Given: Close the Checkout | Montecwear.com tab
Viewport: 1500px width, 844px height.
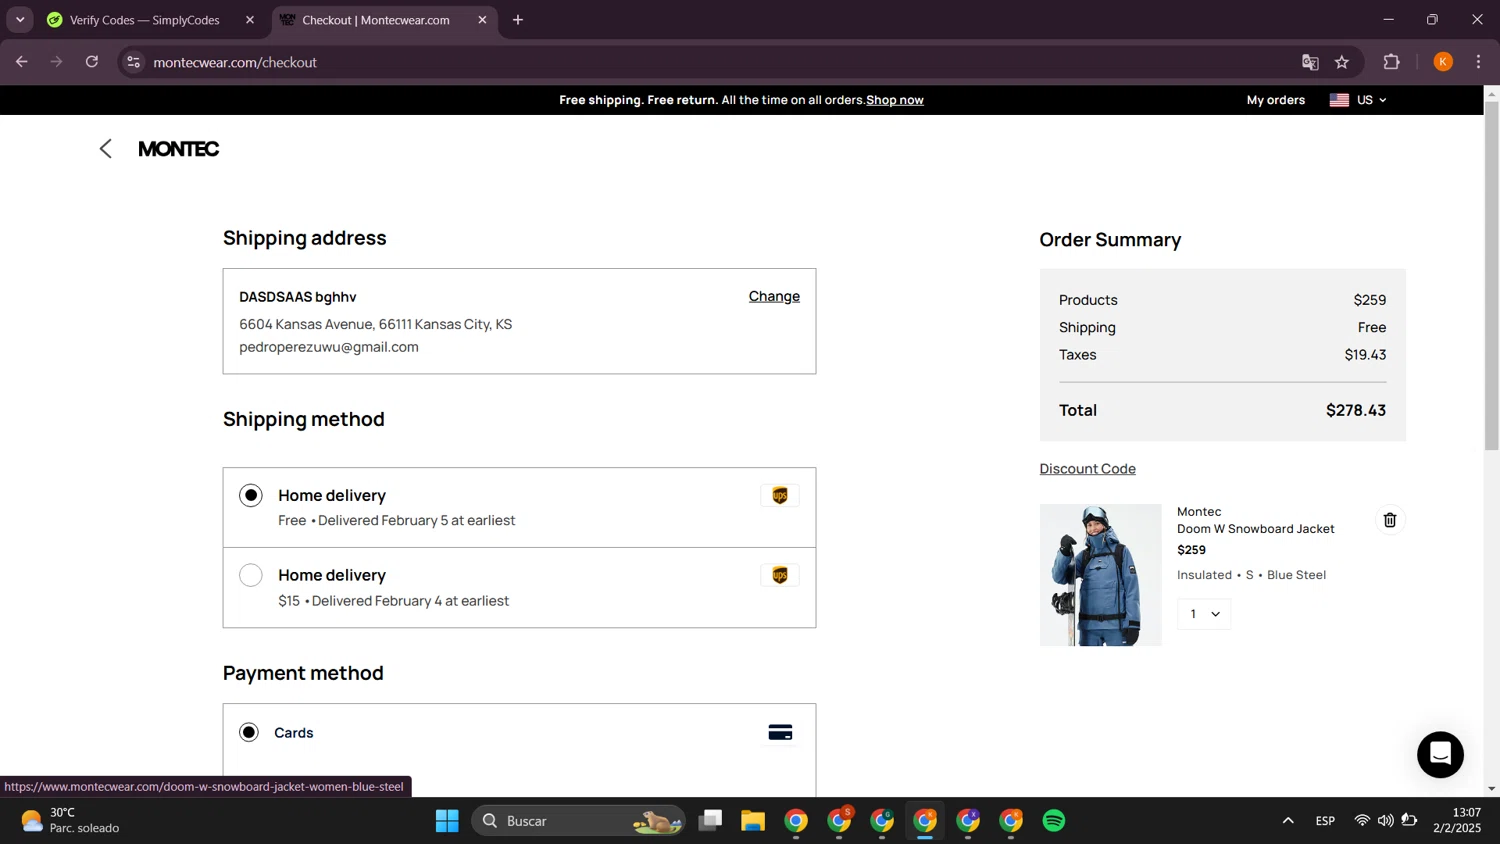Looking at the screenshot, I should [482, 20].
